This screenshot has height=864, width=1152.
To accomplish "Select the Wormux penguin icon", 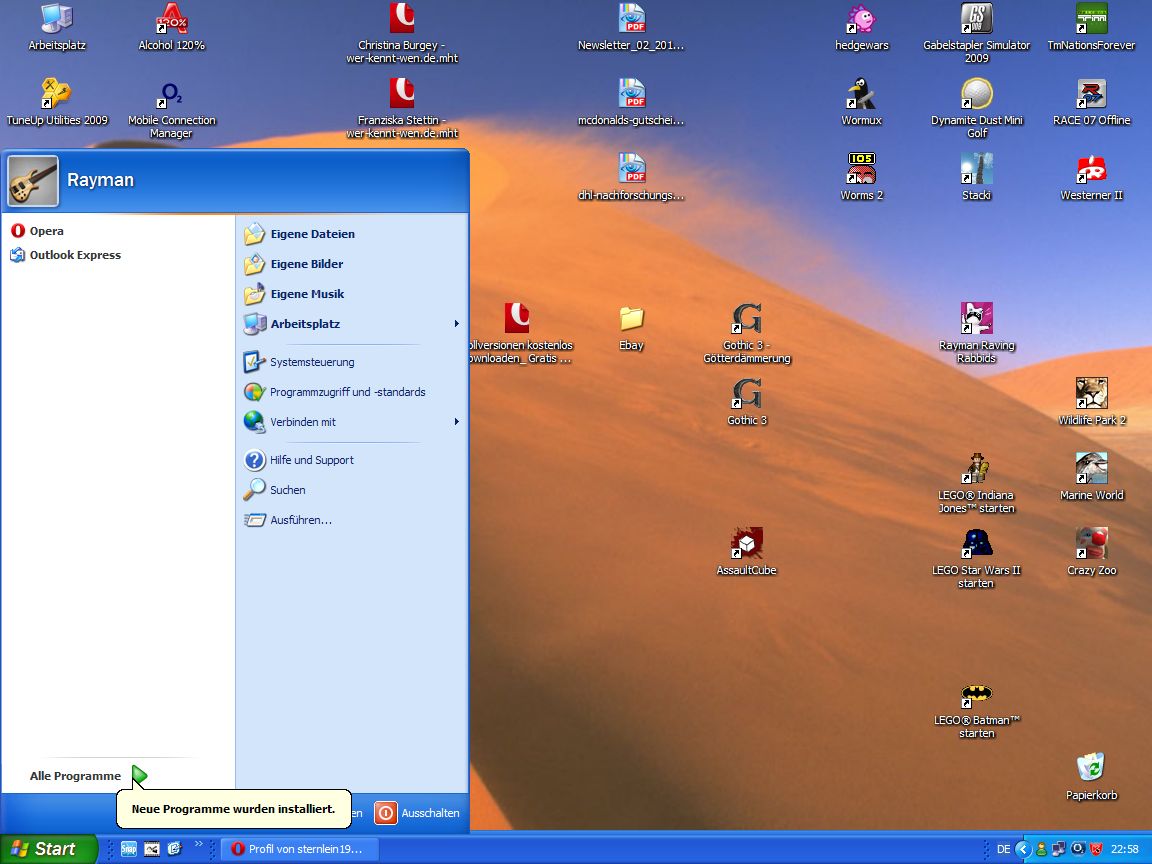I will [x=861, y=103].
